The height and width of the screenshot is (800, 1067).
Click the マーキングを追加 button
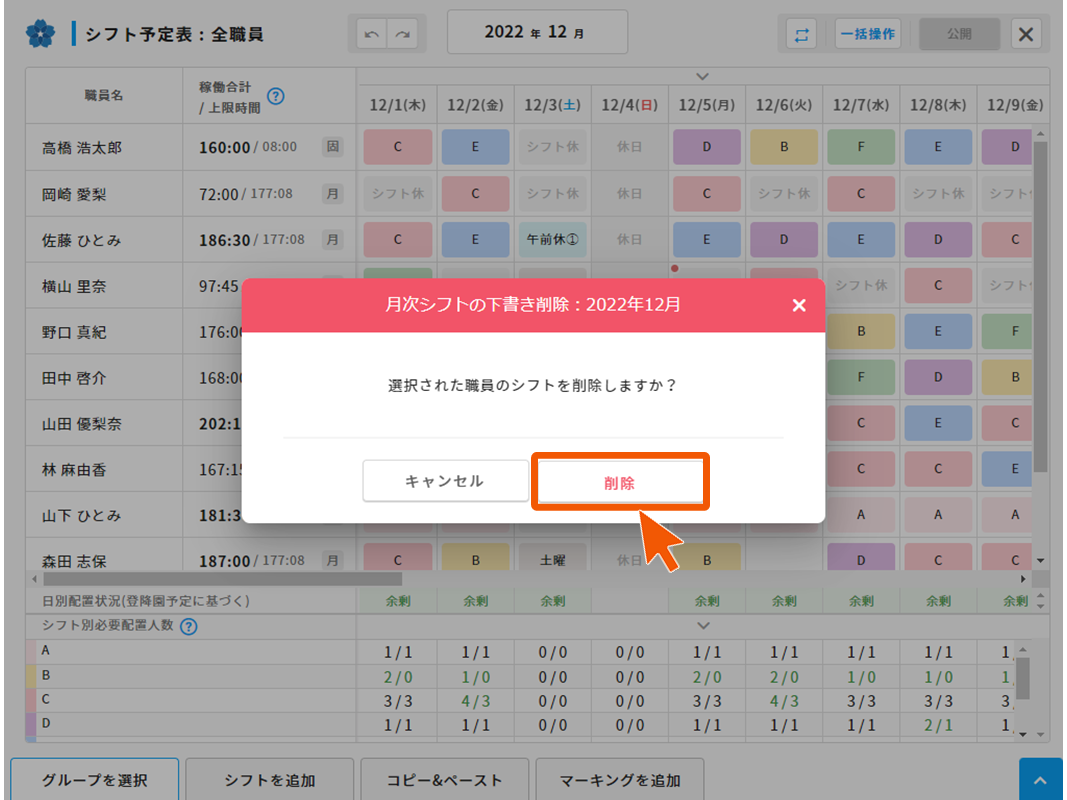(620, 780)
